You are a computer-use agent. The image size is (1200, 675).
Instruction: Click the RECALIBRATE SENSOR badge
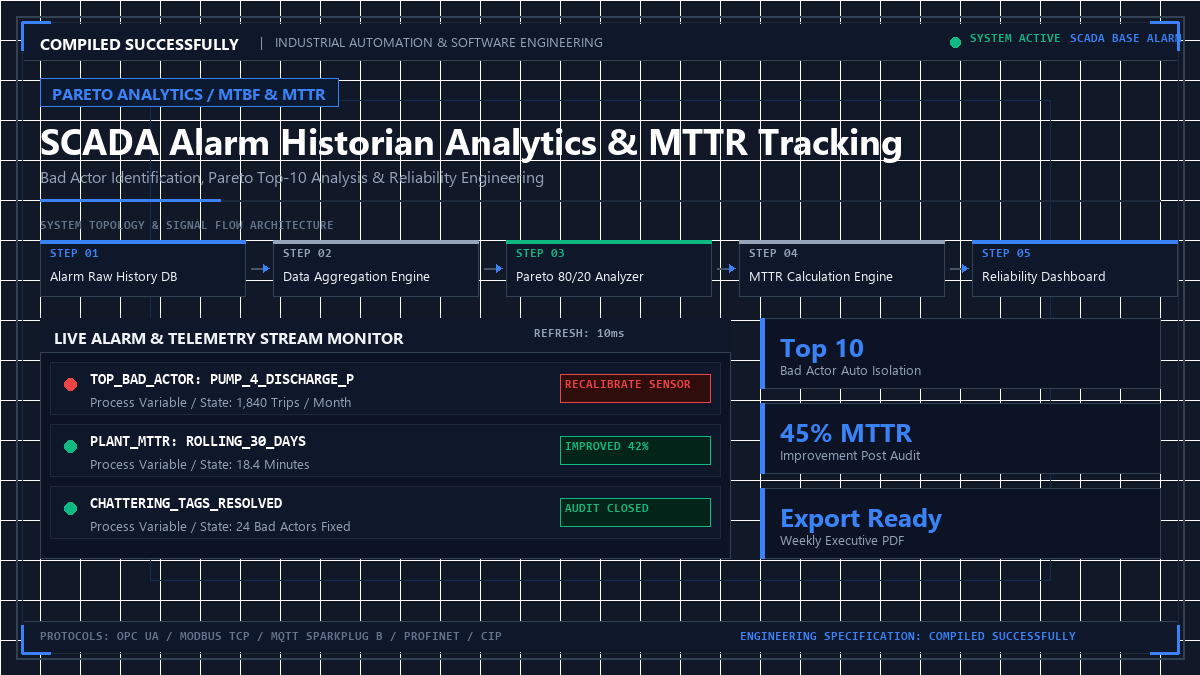click(x=635, y=388)
